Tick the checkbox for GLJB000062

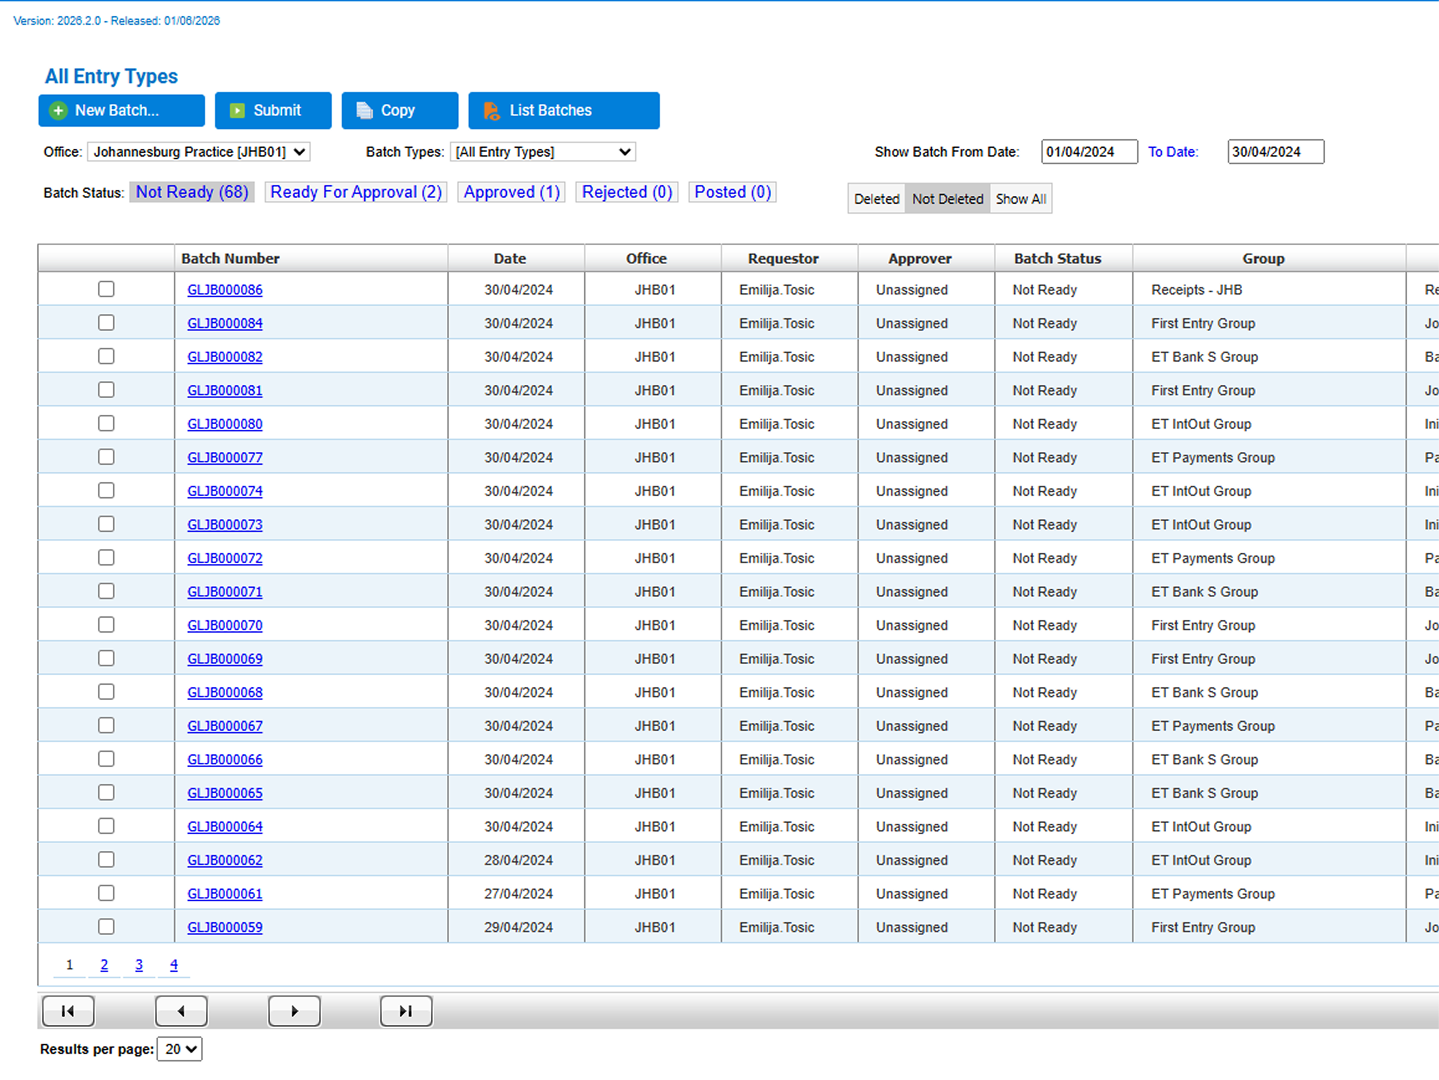(106, 860)
